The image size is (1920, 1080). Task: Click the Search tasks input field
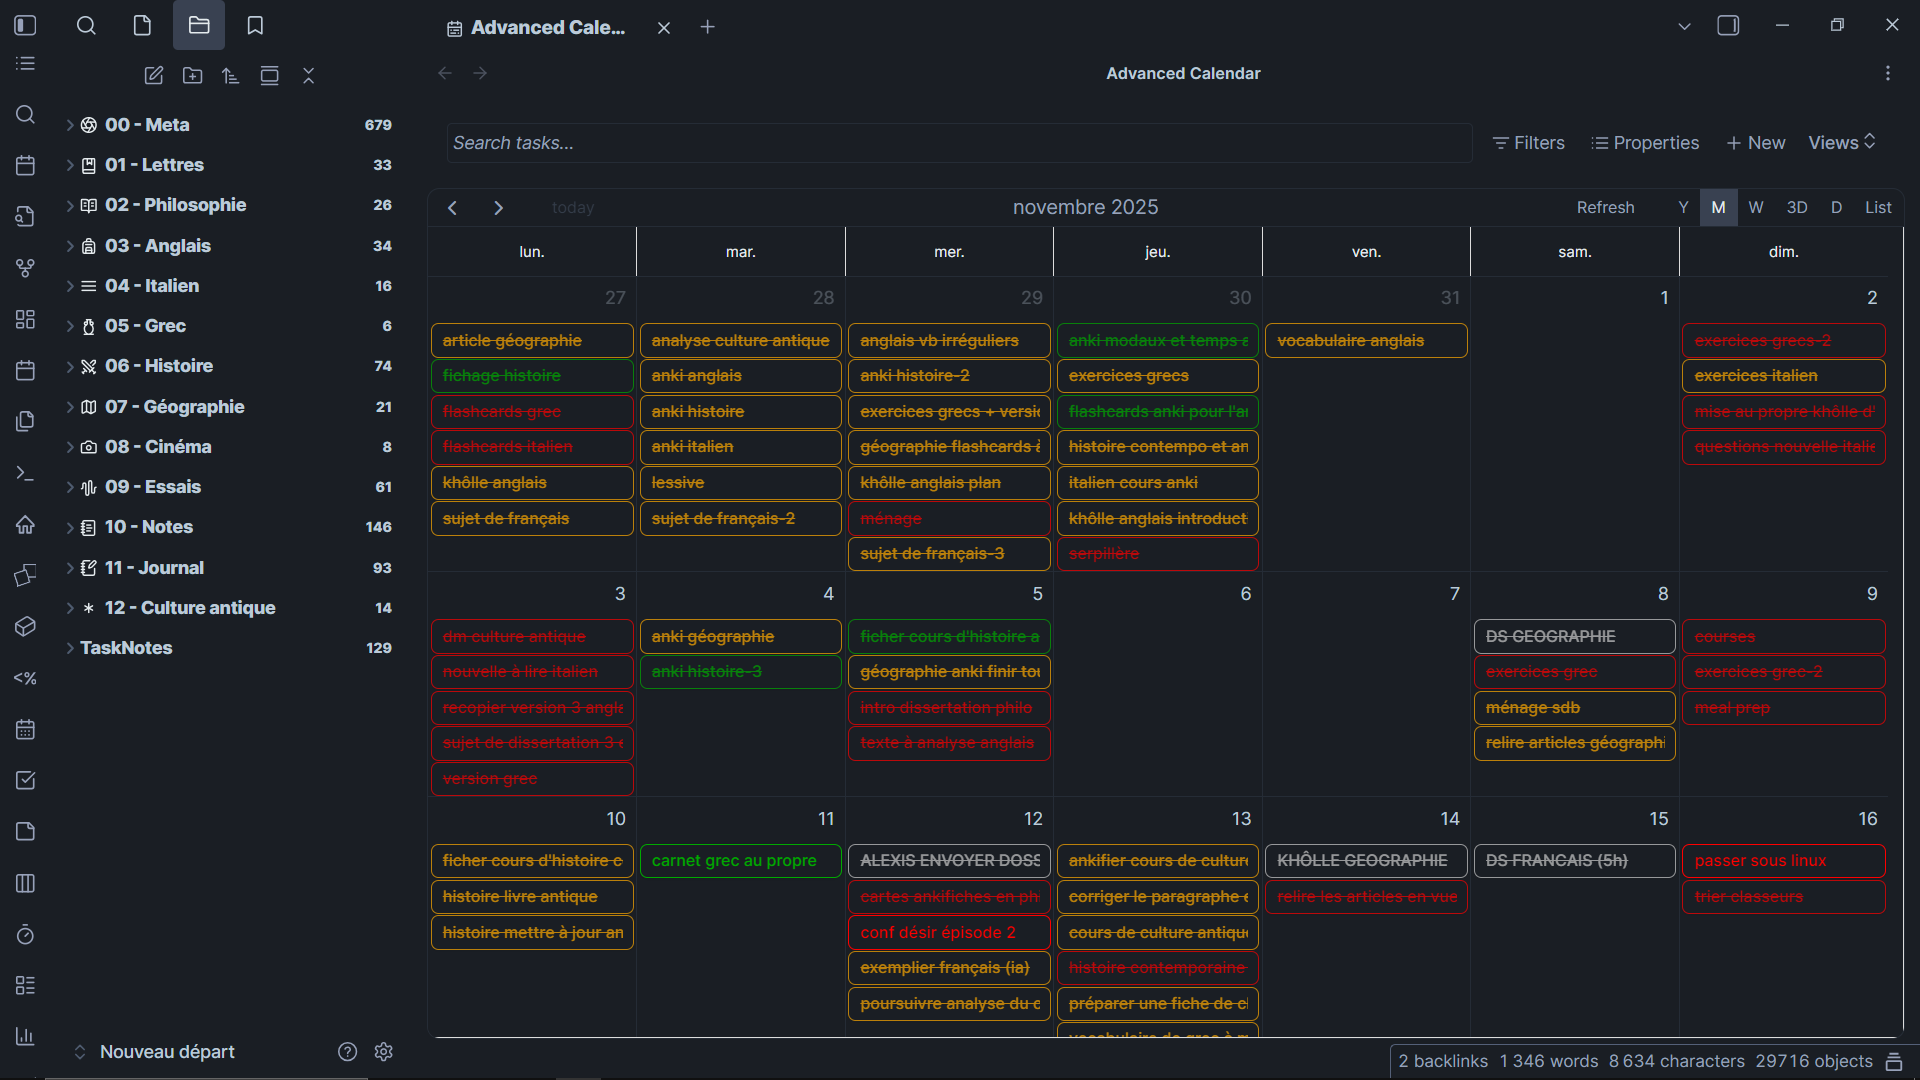point(958,143)
